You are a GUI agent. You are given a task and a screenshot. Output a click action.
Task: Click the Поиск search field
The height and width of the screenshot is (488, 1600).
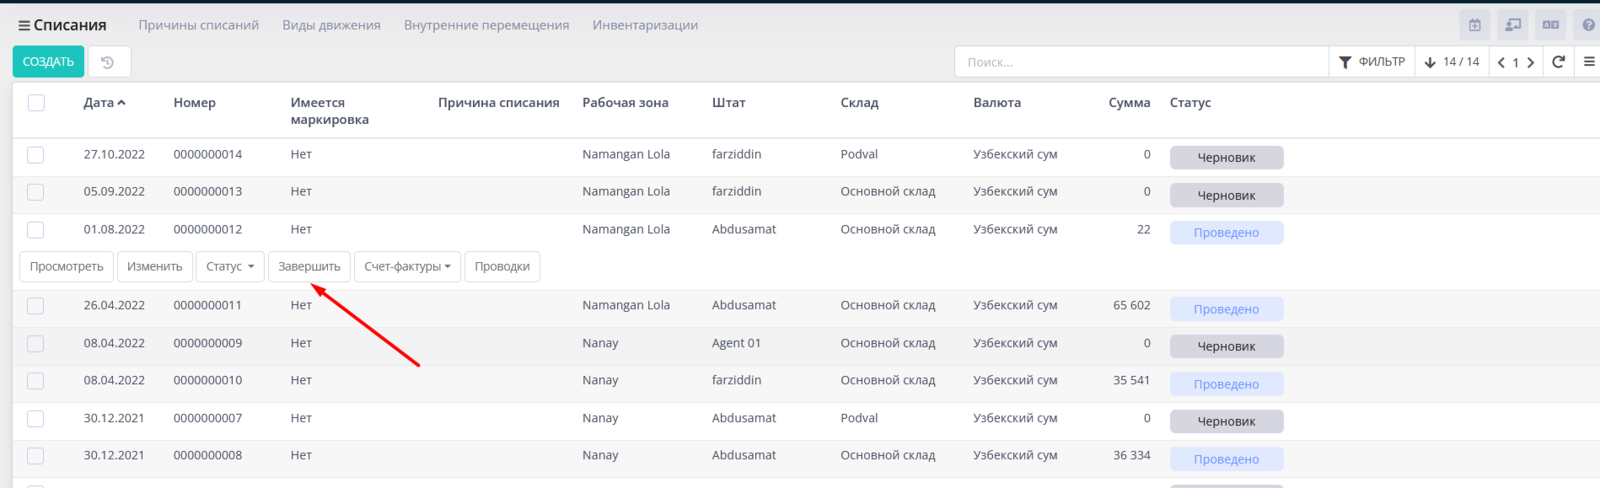1140,62
